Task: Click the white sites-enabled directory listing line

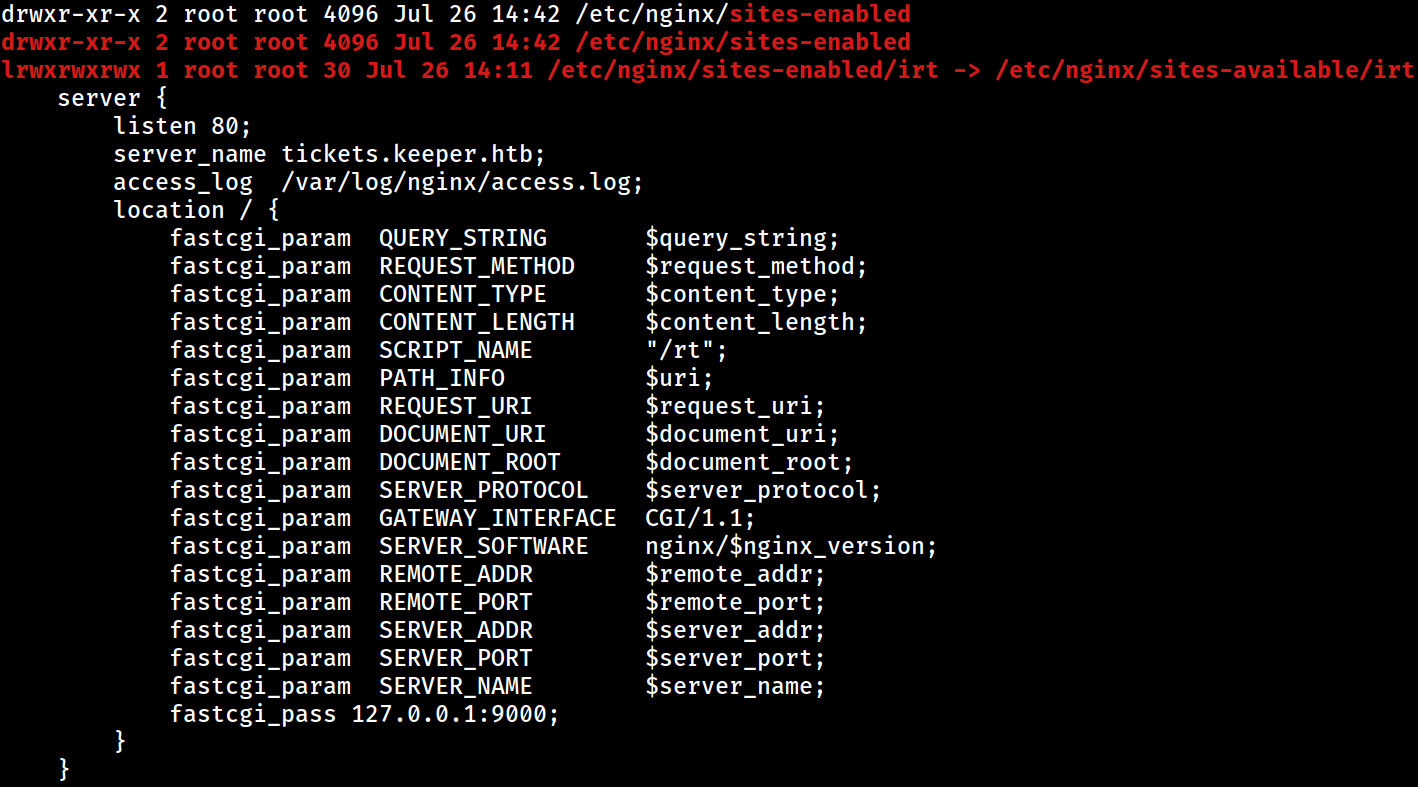Action: pos(456,14)
